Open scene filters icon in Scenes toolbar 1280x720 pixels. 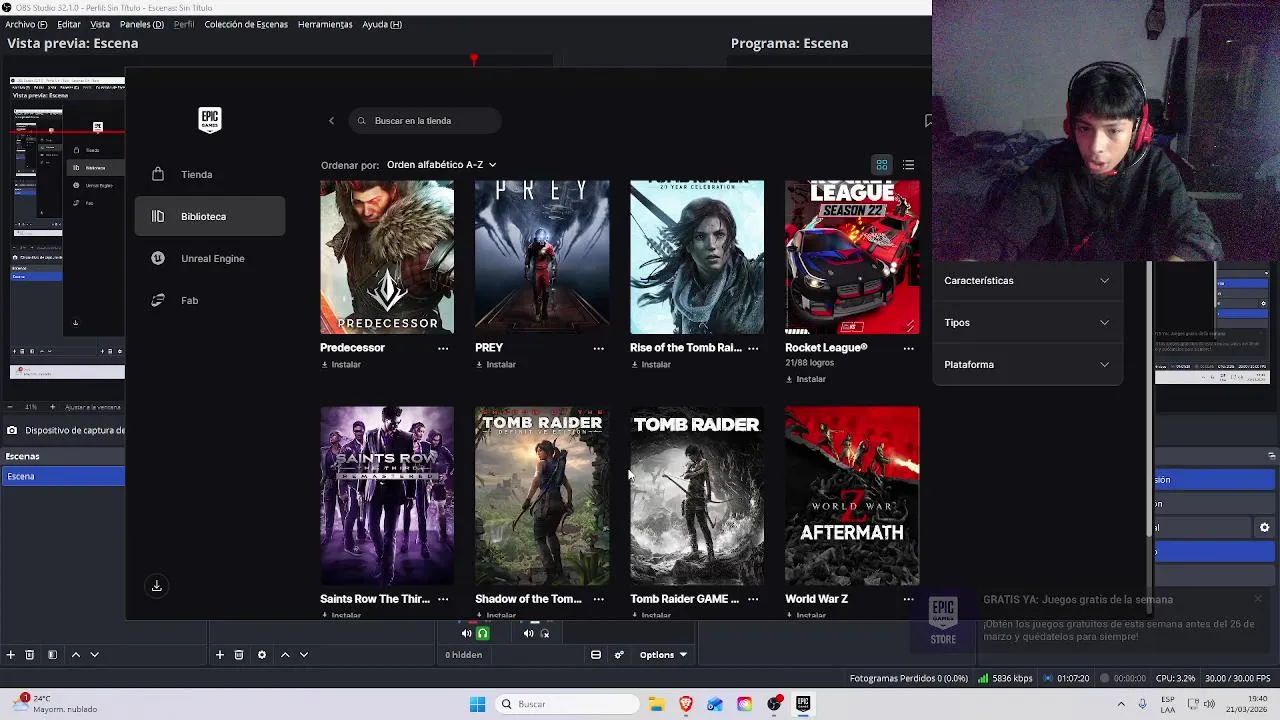point(52,655)
